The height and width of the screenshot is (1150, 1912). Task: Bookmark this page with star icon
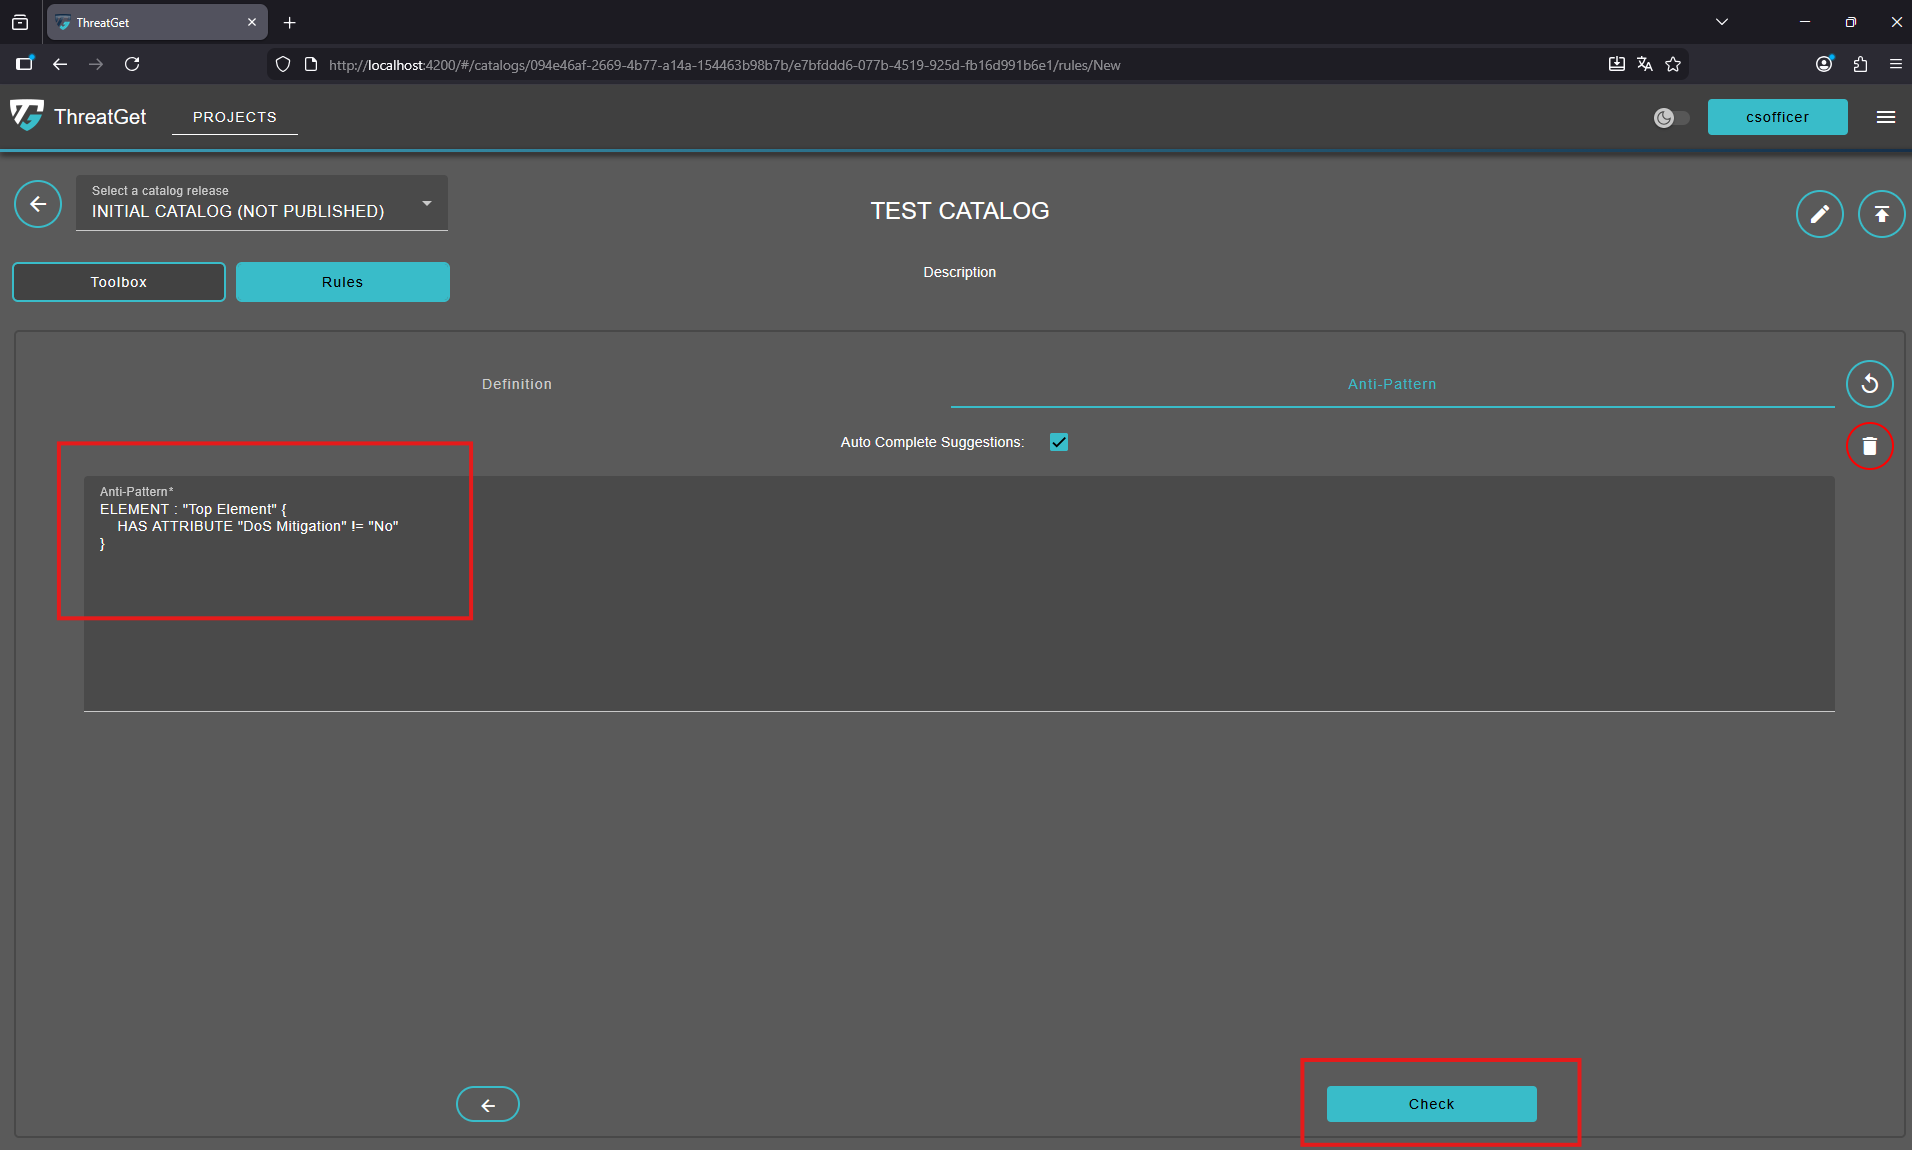point(1673,64)
